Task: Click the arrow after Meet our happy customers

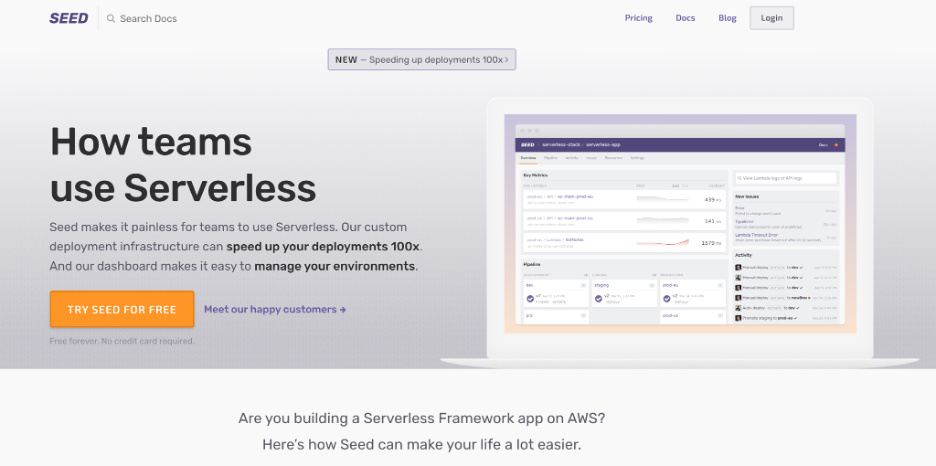Action: click(343, 310)
